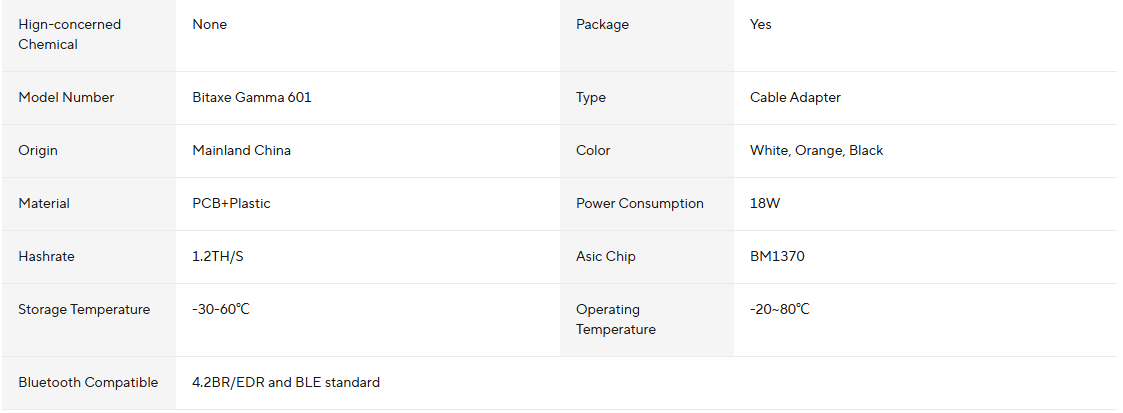Viewport: 1123px width, 413px height.
Task: Select the "Model Number" label cell
Action: (x=66, y=98)
